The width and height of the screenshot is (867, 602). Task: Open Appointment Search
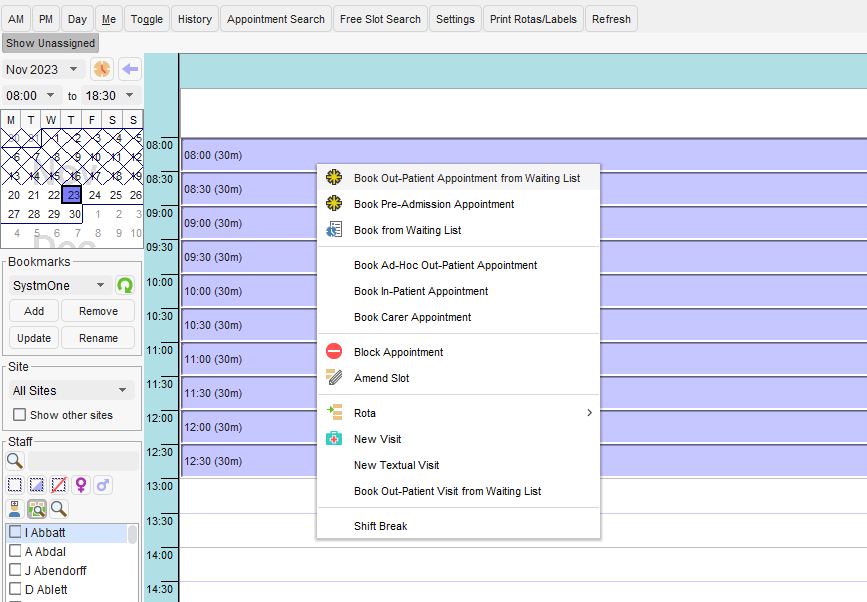(275, 19)
